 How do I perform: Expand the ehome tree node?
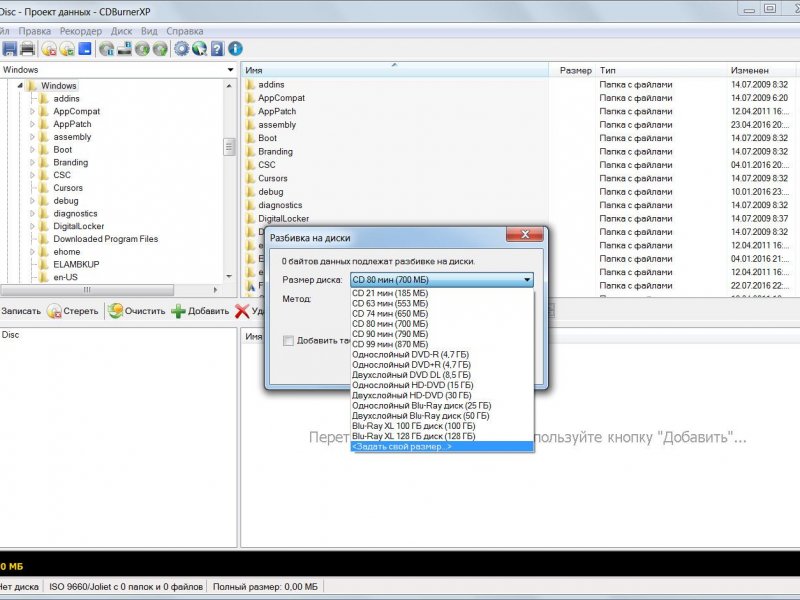click(x=32, y=252)
